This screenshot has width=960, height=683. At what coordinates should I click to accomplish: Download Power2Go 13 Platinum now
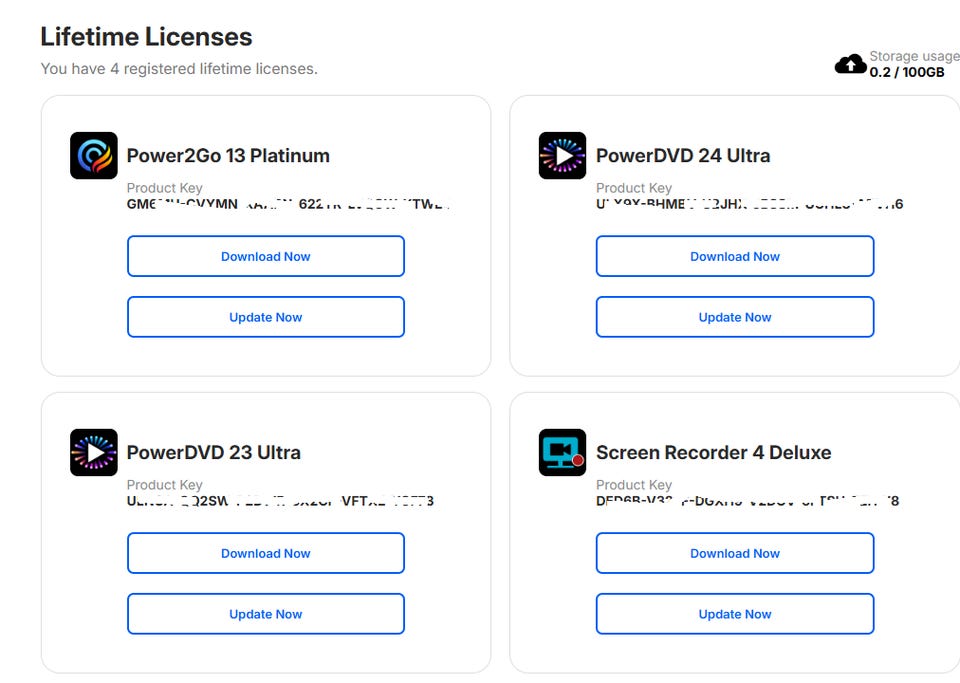click(x=266, y=256)
